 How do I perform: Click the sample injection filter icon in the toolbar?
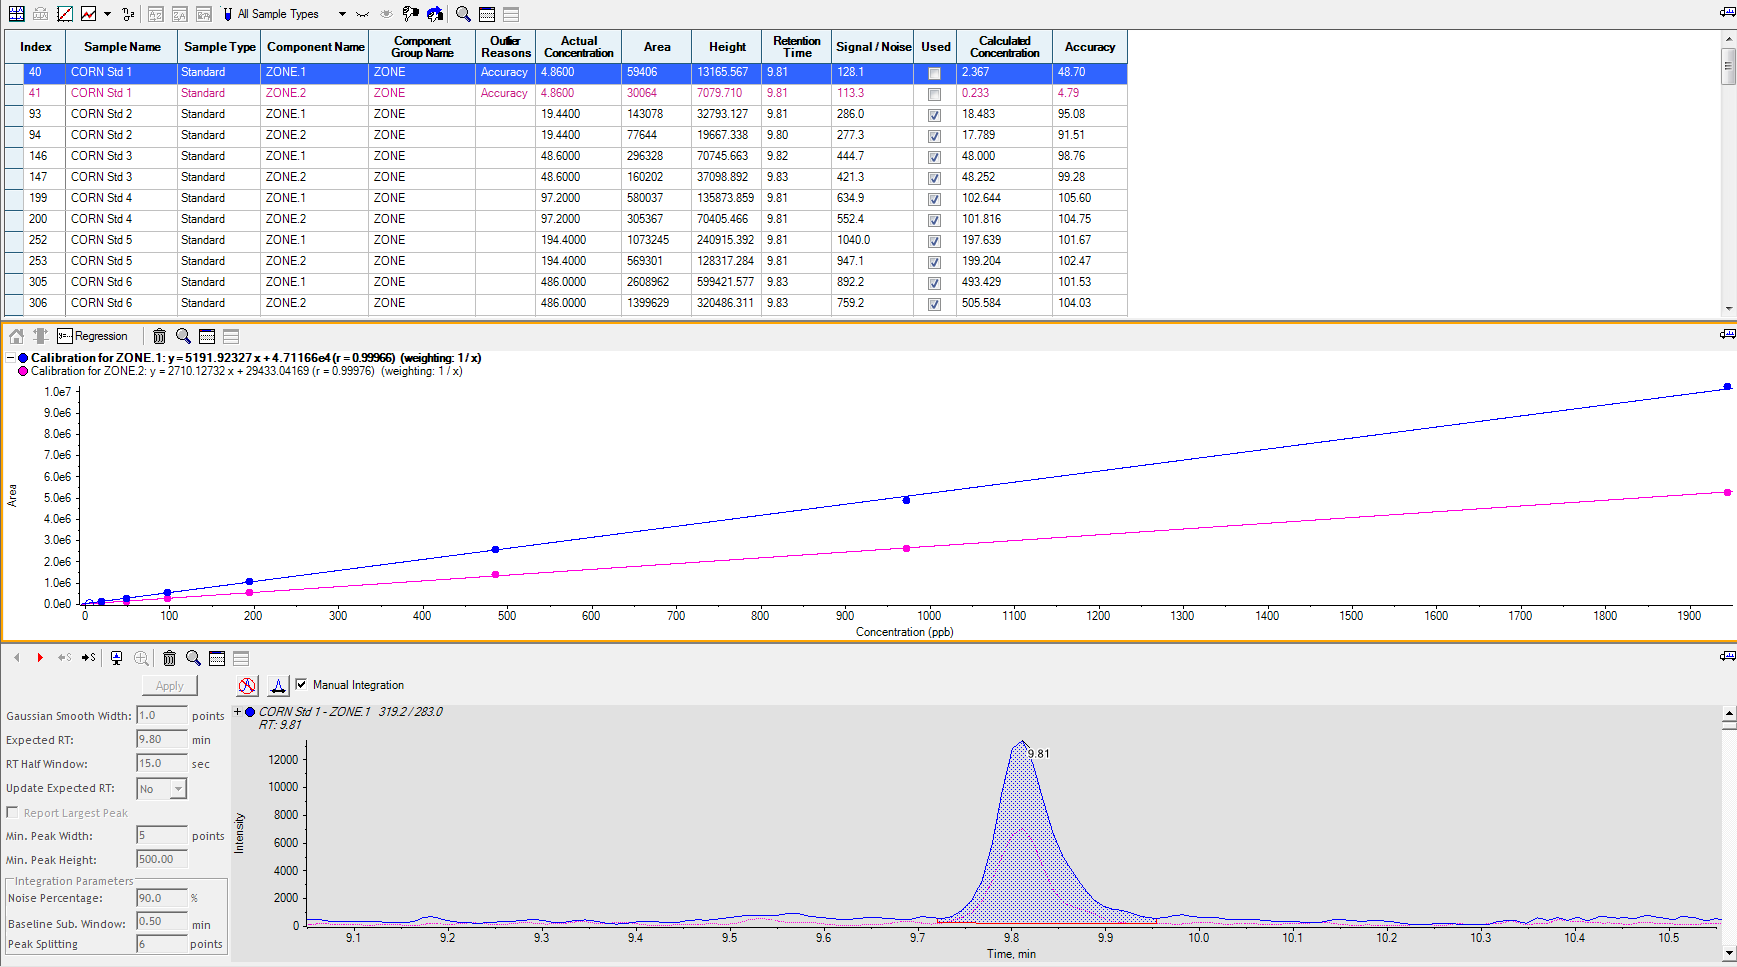point(227,13)
